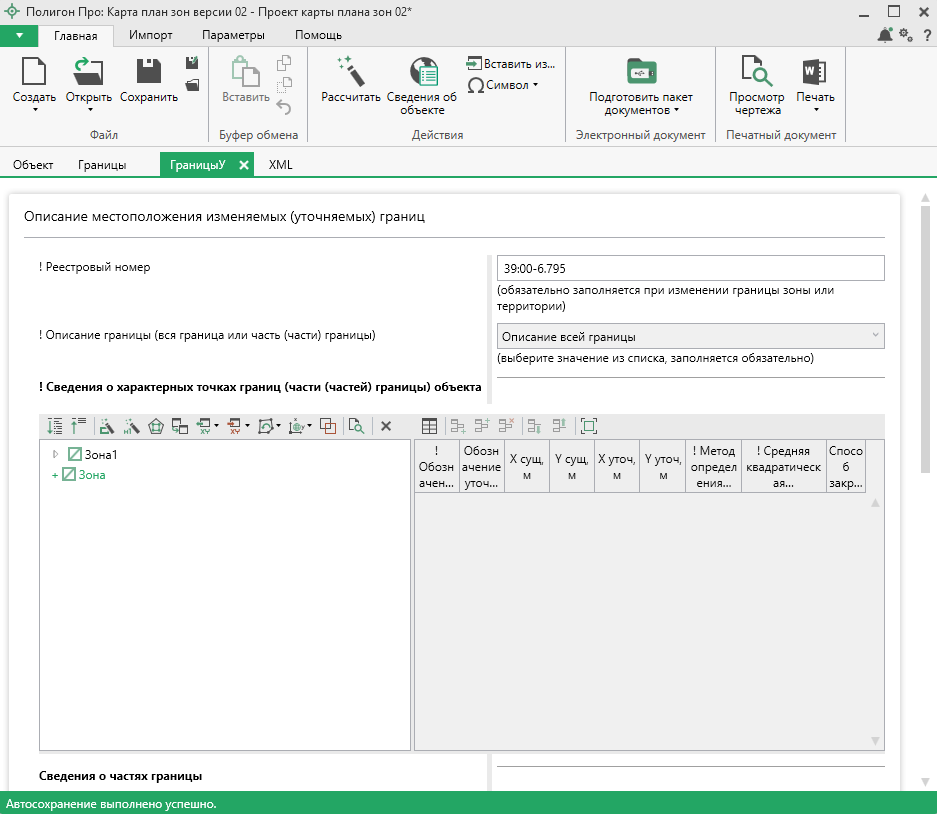Click the Сохранить floppy disk icon

(149, 72)
